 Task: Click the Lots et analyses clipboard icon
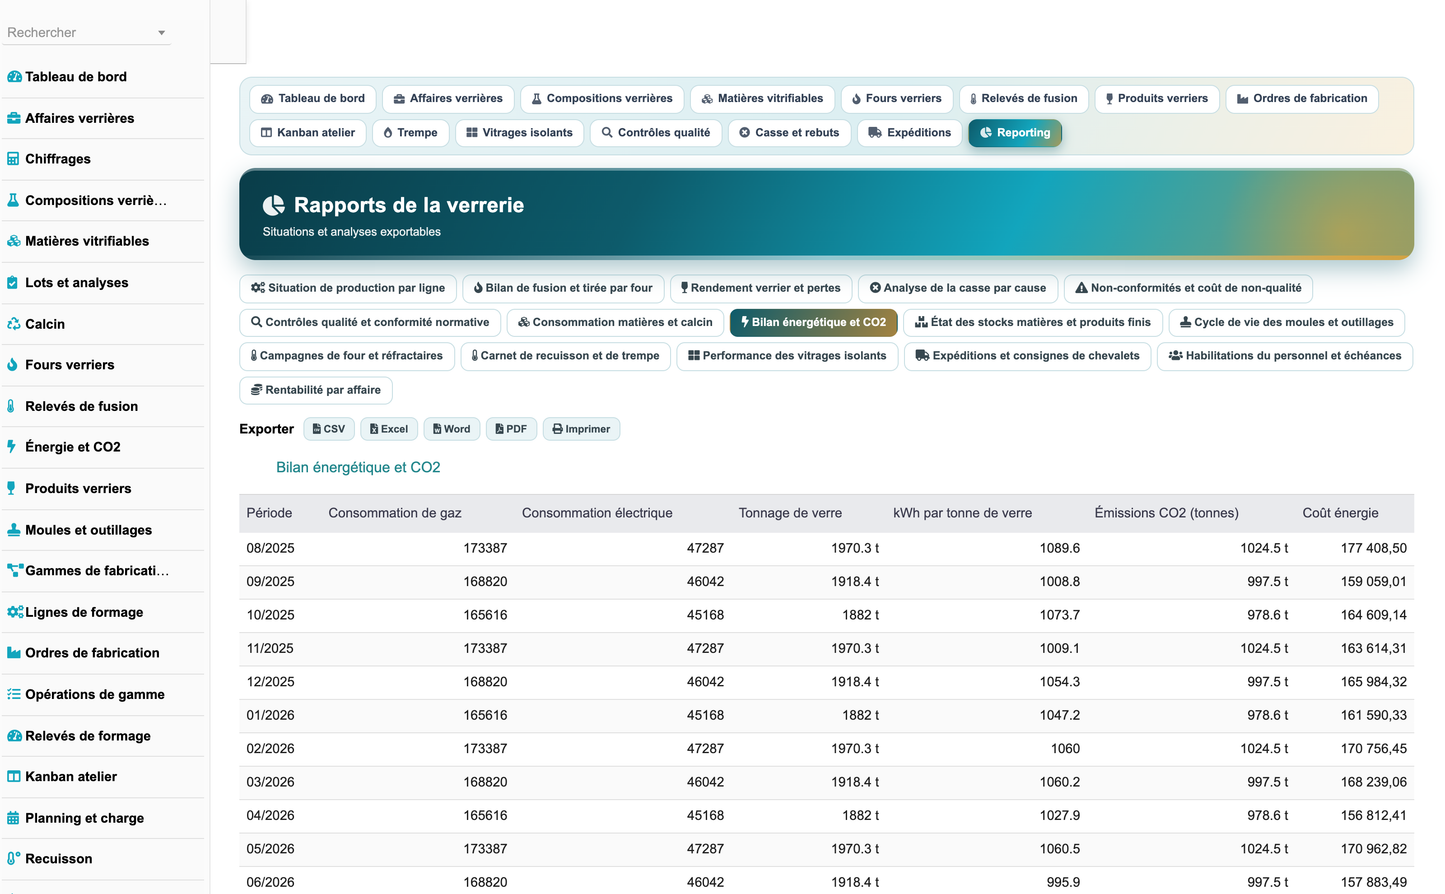pyautogui.click(x=12, y=283)
